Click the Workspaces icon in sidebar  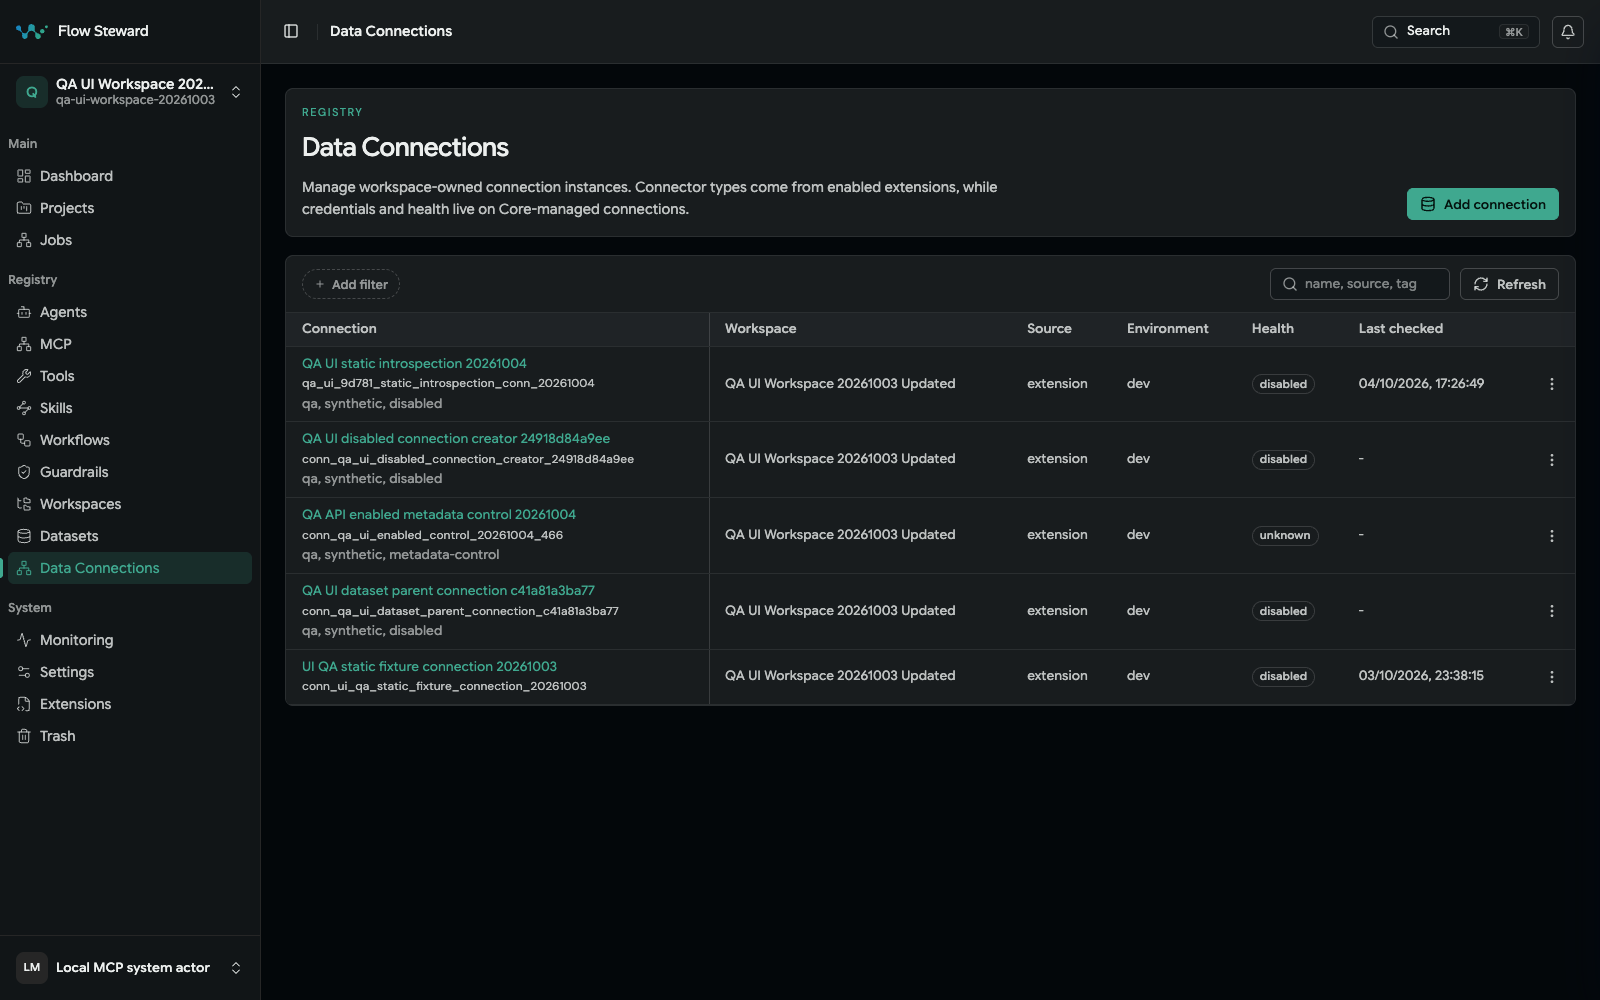click(x=24, y=504)
